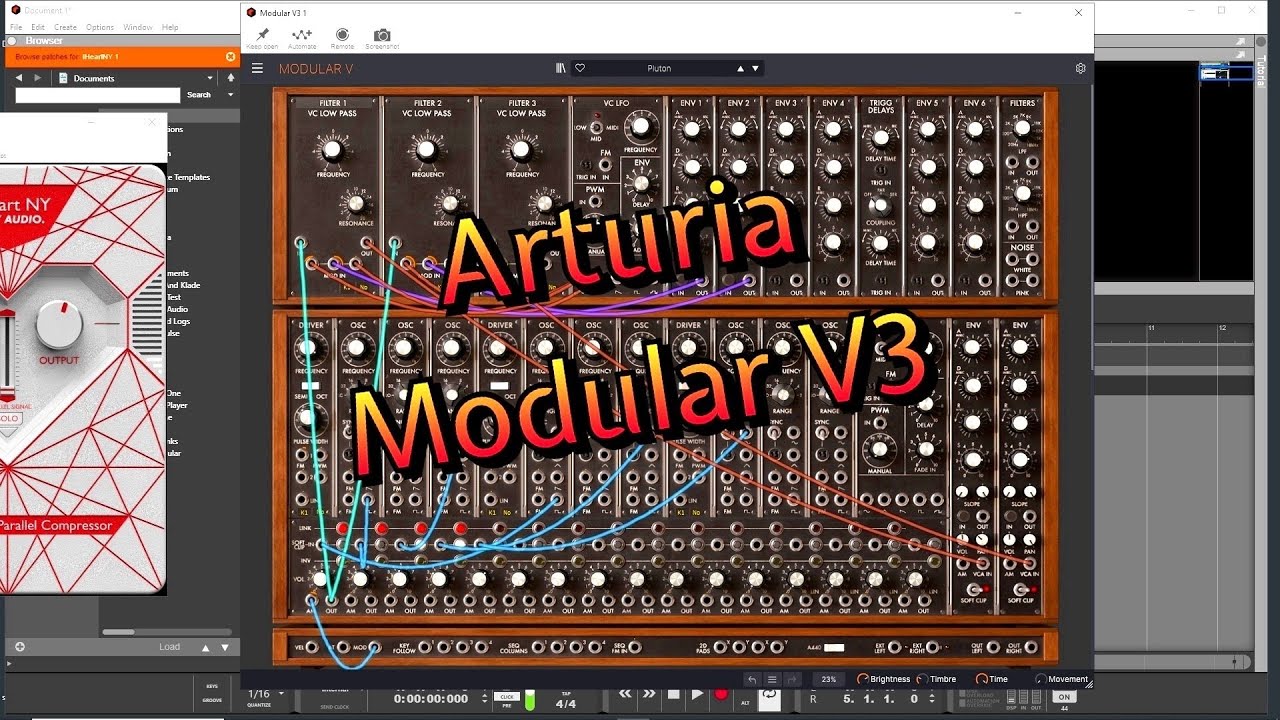Take a screenshot with the camera icon
Screen dimensions: 1280x720
(382, 38)
